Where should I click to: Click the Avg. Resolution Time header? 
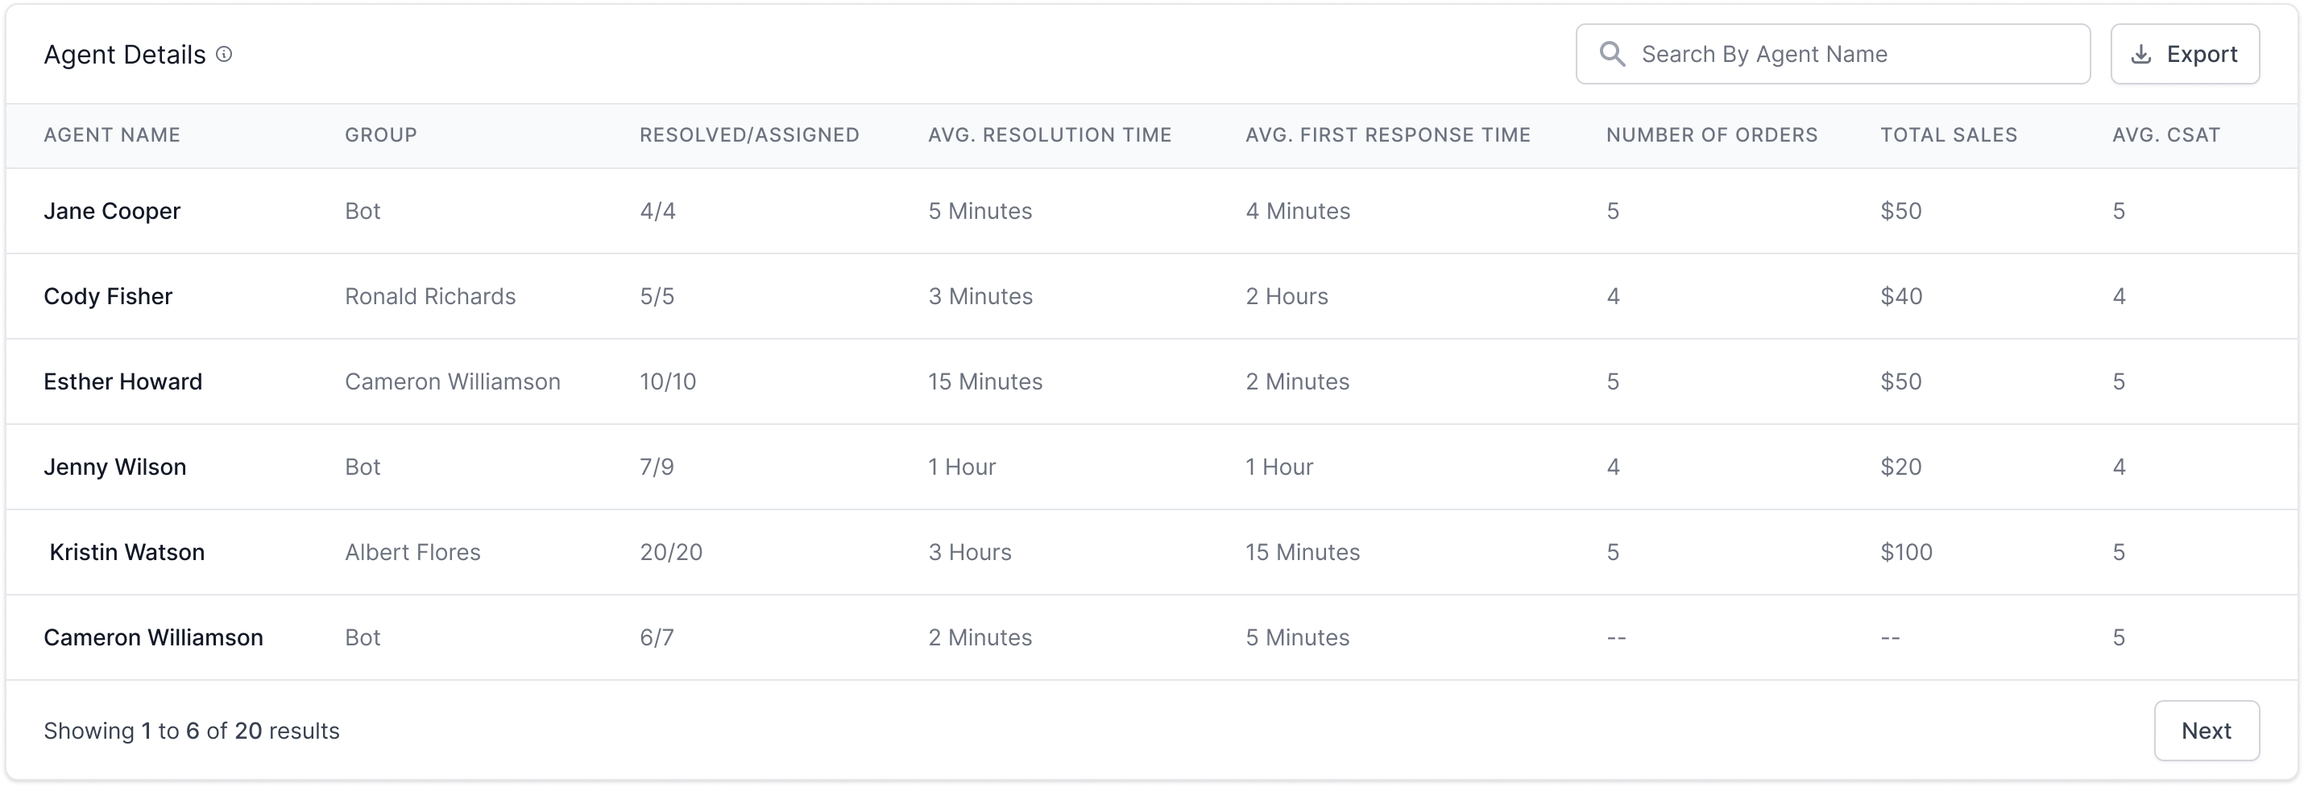1049,135
